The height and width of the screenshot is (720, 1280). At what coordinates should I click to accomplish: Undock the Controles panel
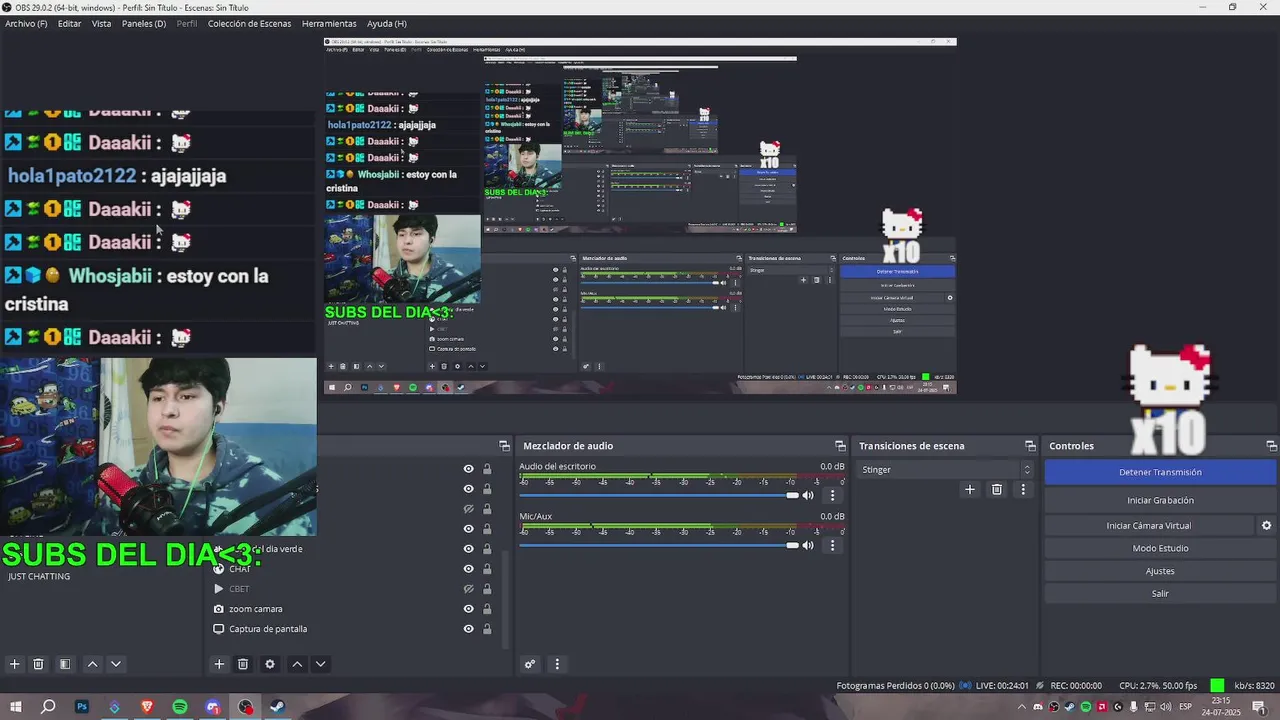coord(1271,446)
